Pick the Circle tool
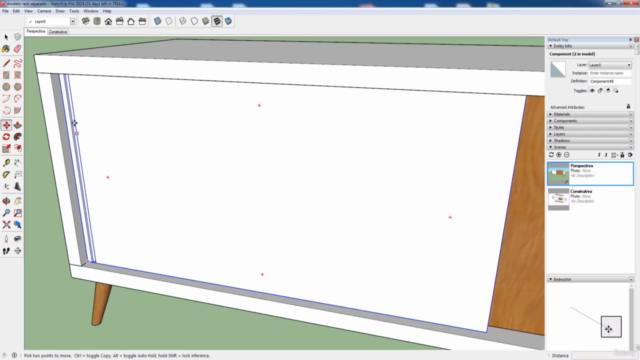This screenshot has width=640, height=360. pyautogui.click(x=6, y=87)
